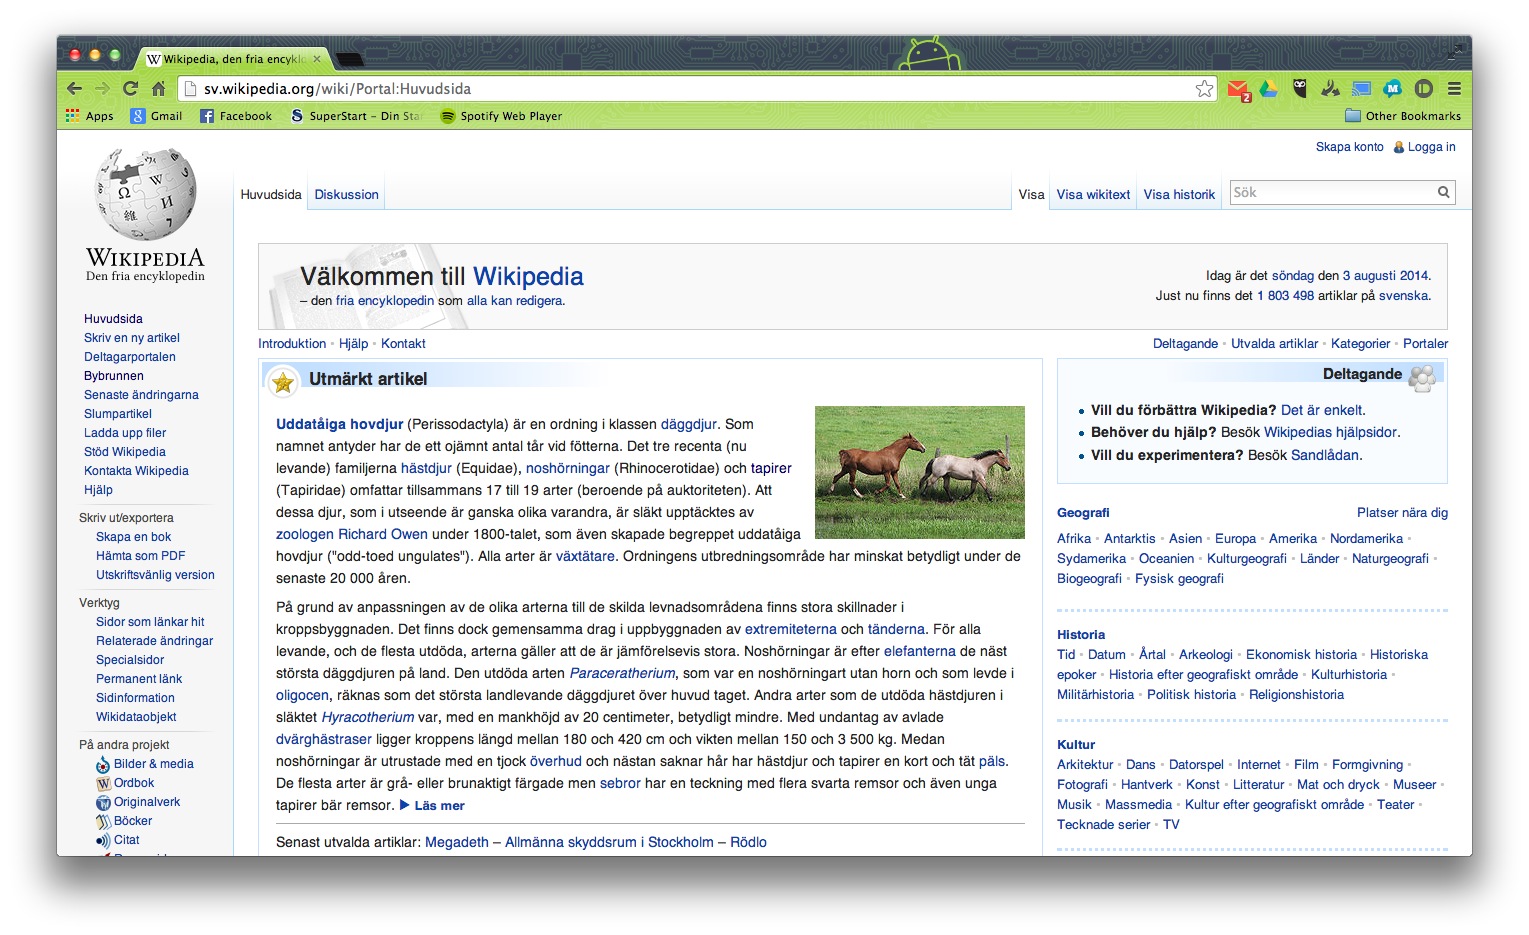Click Skapa konto link

coord(1349,147)
